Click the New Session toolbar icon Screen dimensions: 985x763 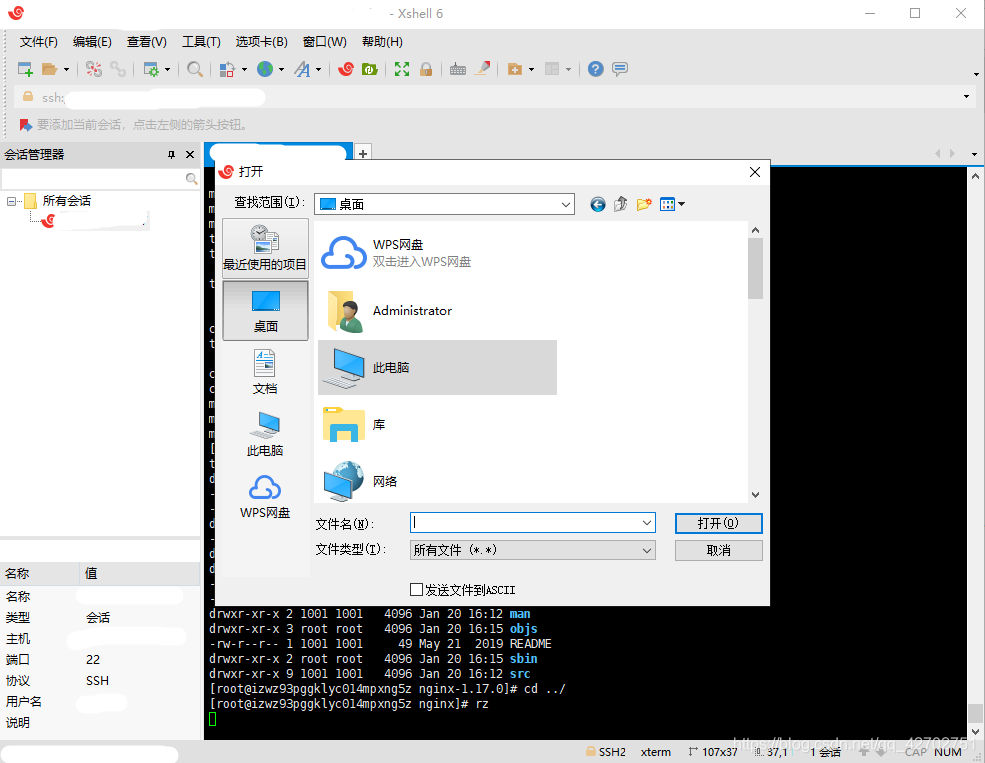point(25,69)
